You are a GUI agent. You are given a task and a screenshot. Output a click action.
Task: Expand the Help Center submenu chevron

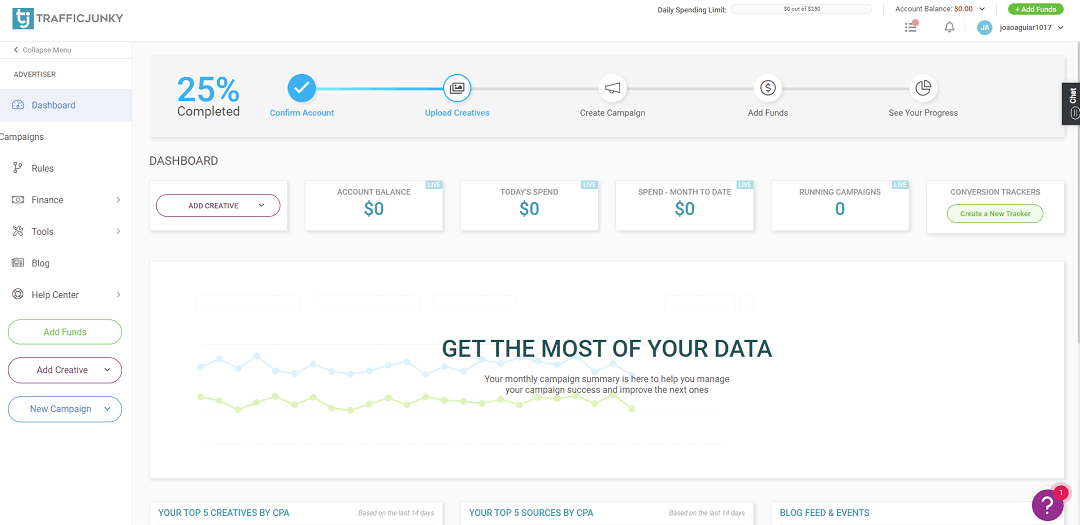tap(118, 294)
